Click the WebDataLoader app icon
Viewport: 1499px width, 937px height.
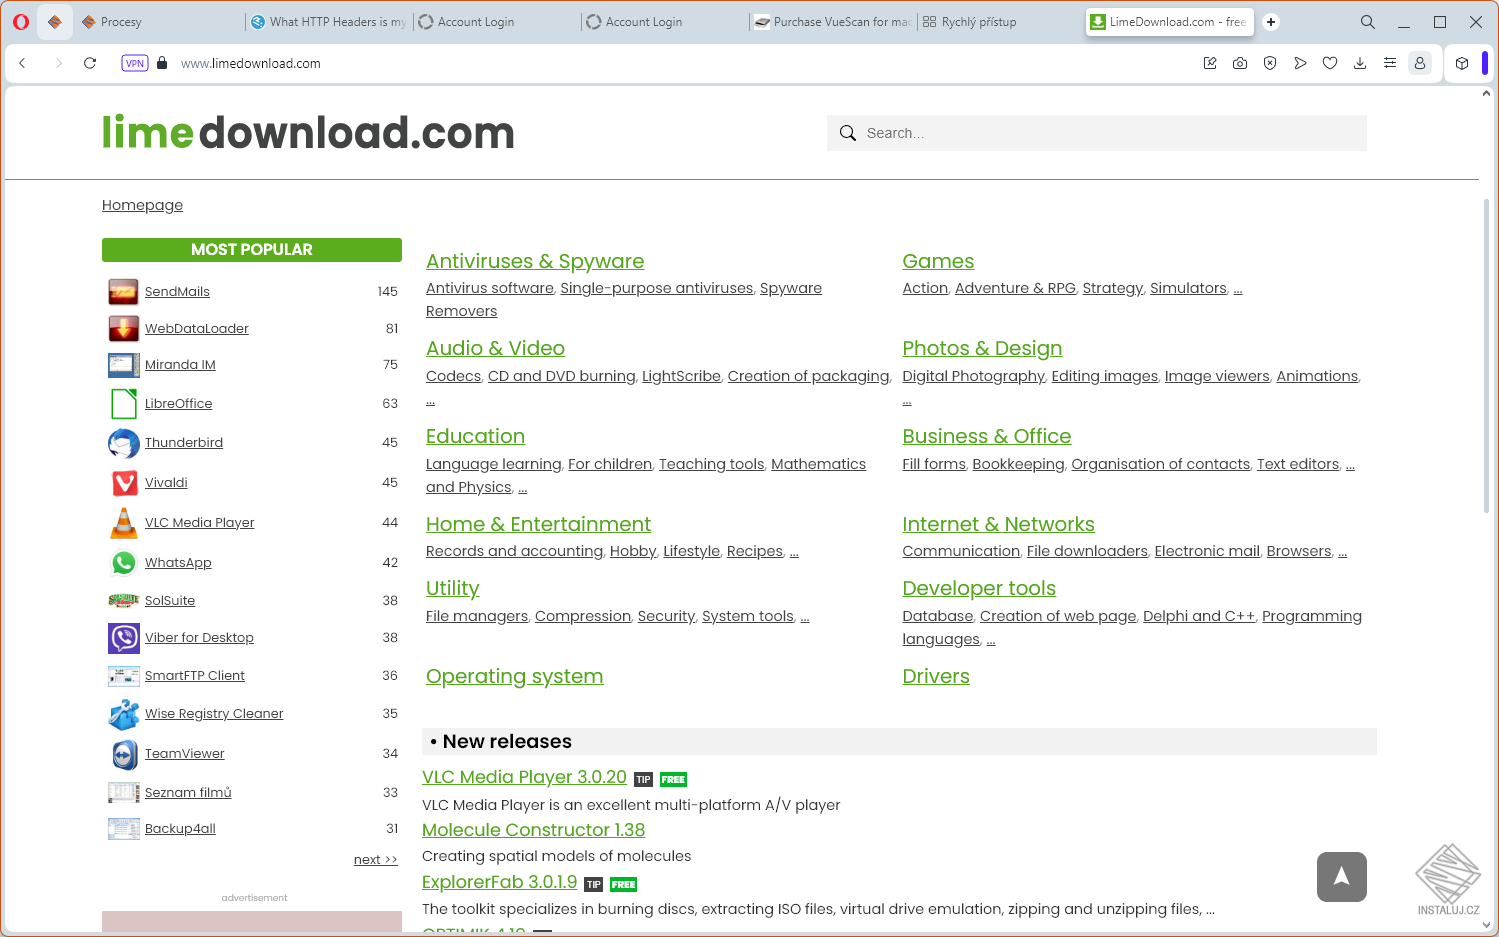123,328
